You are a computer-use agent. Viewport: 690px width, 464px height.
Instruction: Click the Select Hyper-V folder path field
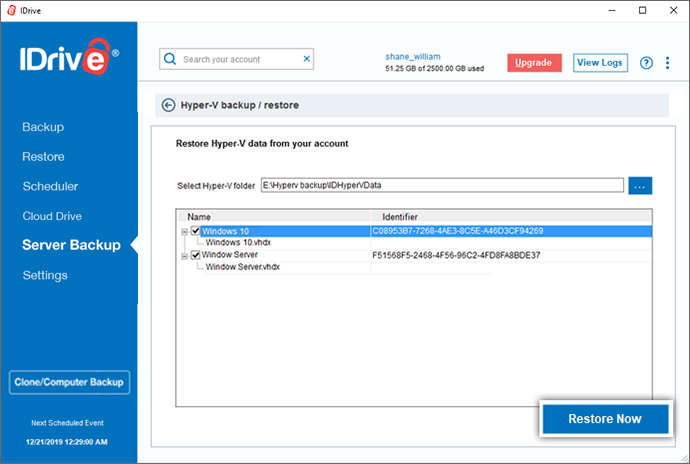(x=442, y=185)
